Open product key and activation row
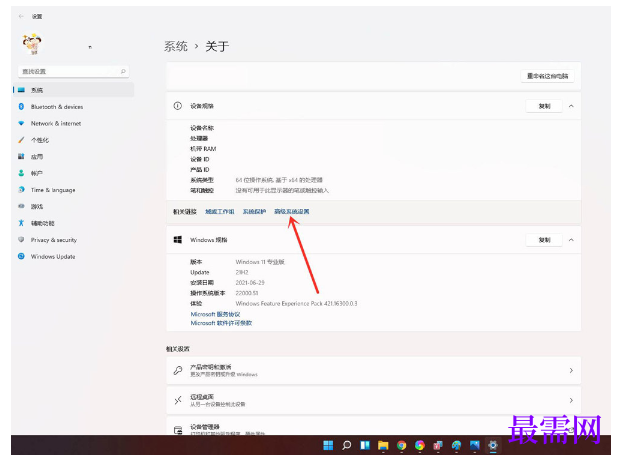Screen dimensions: 620x461 pos(374,370)
